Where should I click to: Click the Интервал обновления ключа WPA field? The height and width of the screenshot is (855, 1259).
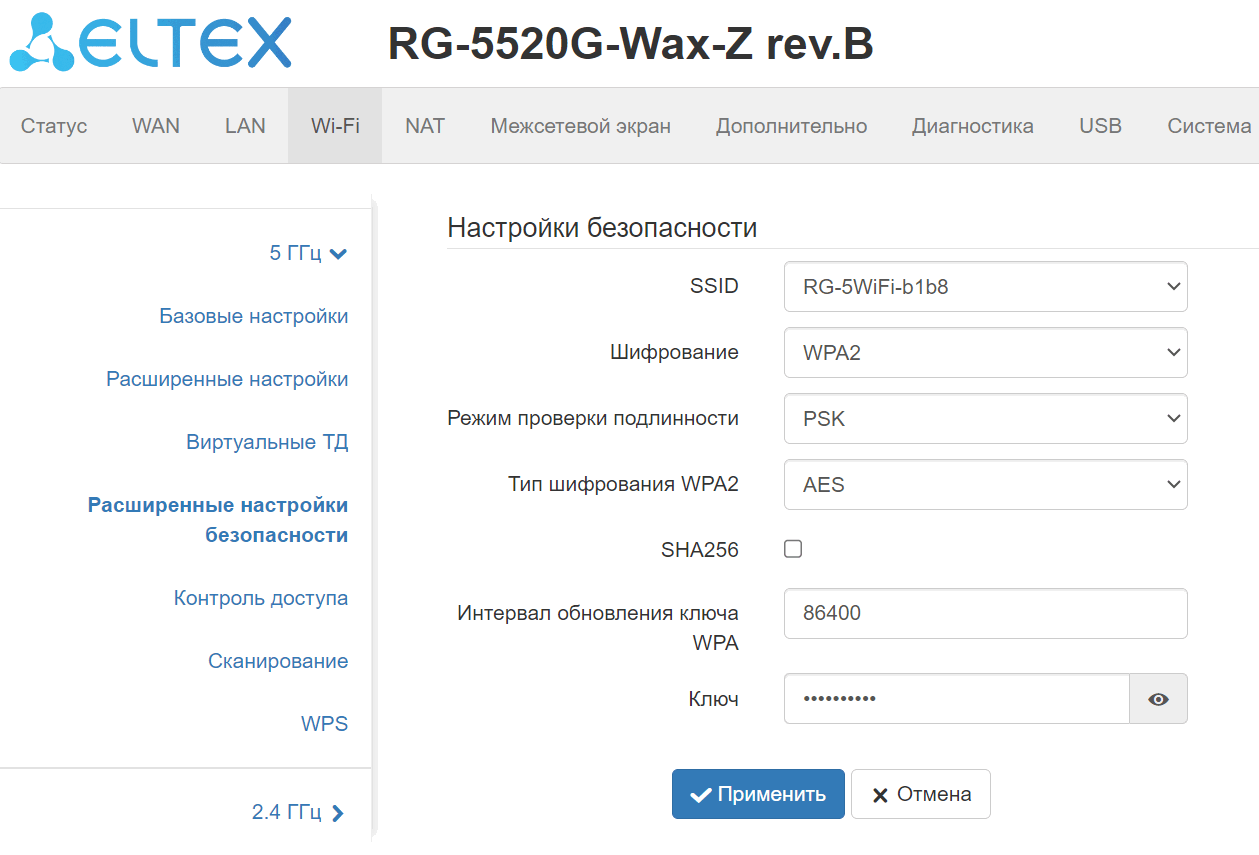click(985, 613)
